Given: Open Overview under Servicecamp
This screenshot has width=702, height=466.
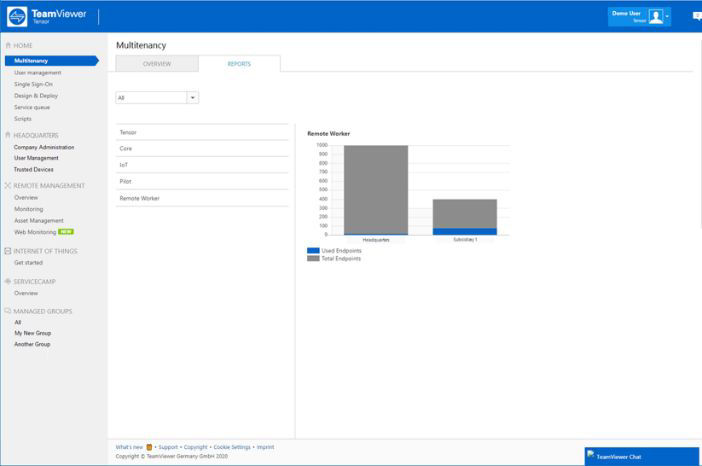Looking at the screenshot, I should coord(26,293).
